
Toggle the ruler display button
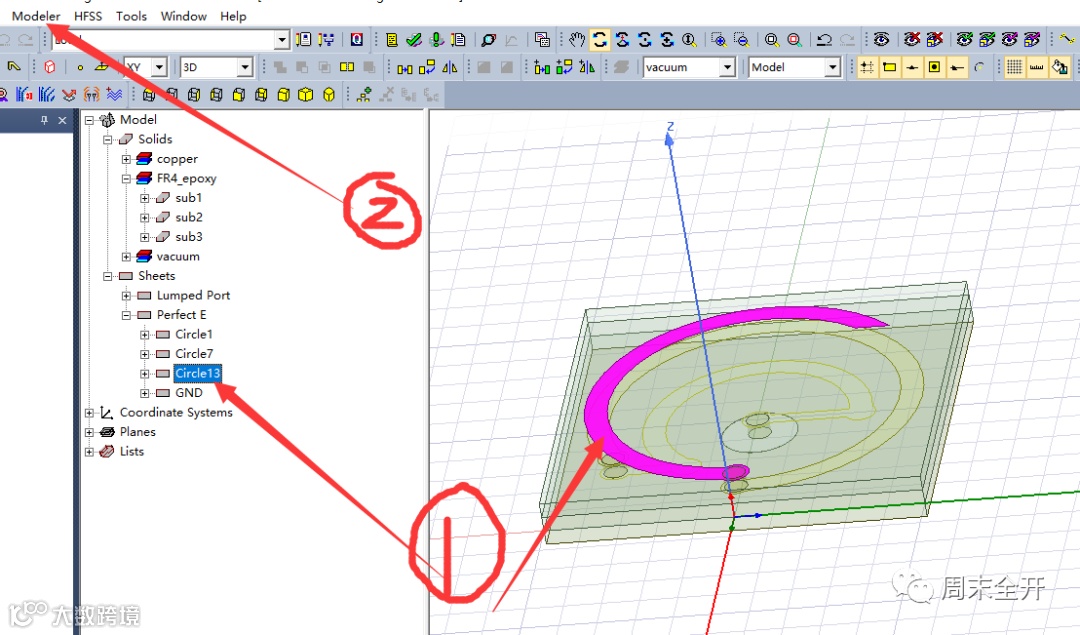tap(1037, 67)
